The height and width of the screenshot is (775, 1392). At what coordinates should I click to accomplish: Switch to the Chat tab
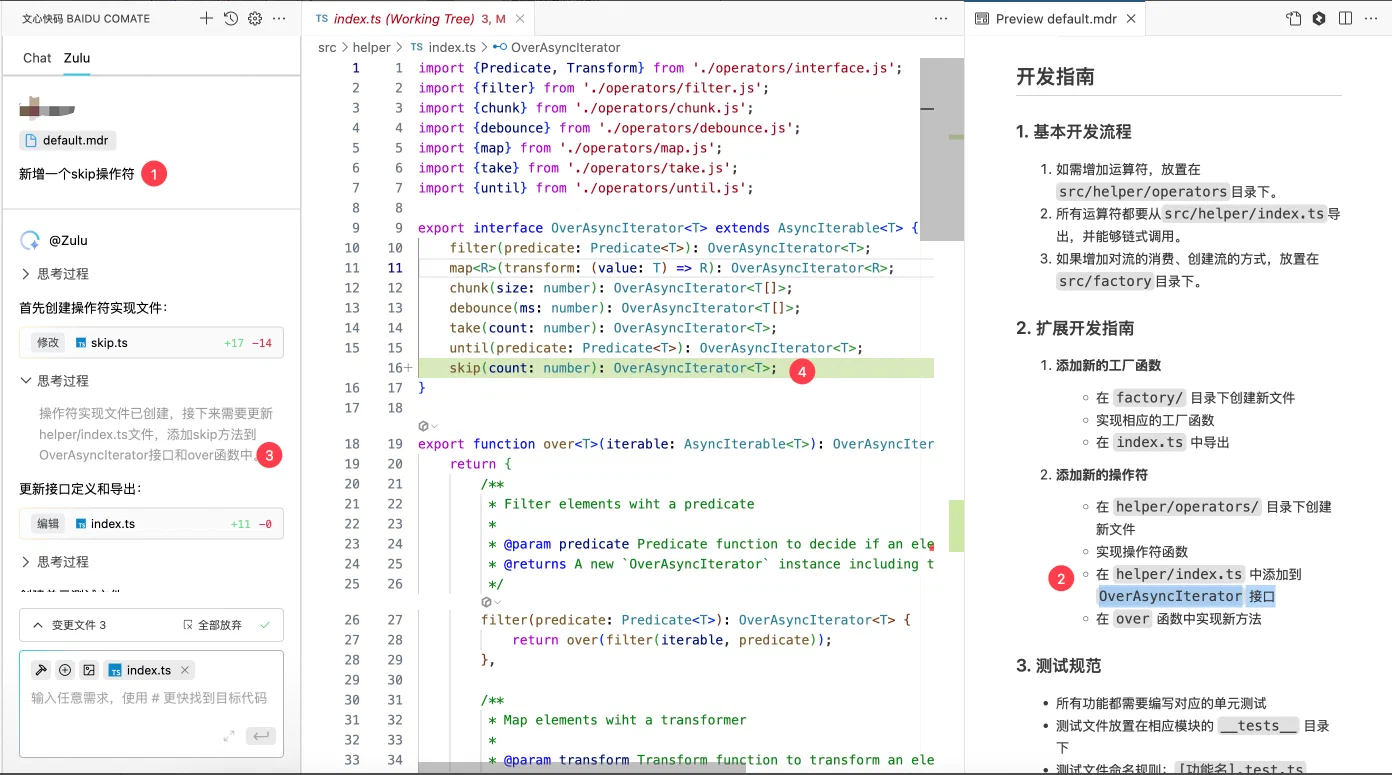(37, 58)
